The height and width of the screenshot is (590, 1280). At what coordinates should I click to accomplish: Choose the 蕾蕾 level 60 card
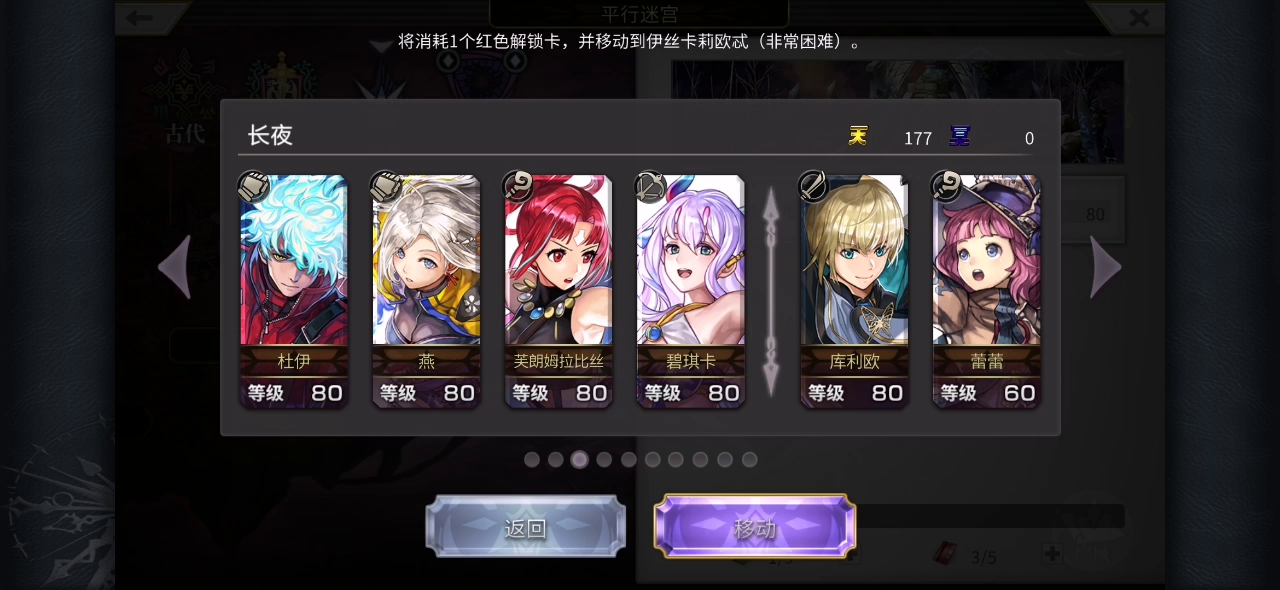(x=986, y=291)
